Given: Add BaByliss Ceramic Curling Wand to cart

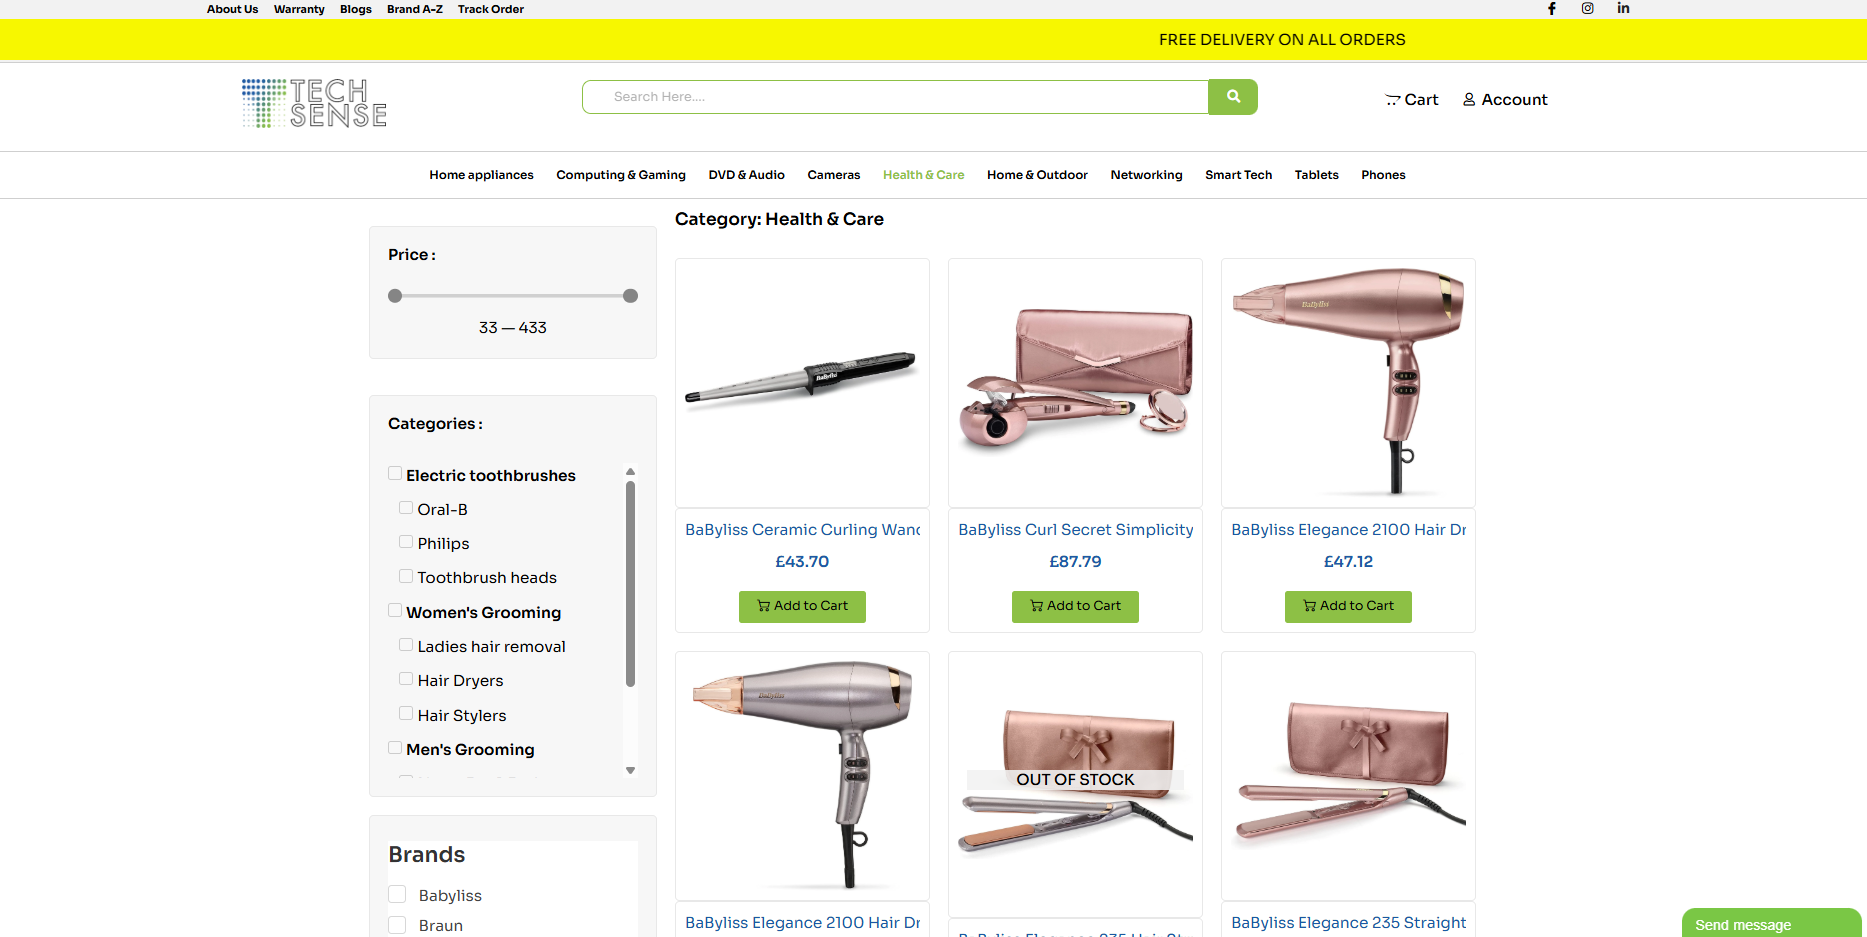Looking at the screenshot, I should pos(802,606).
